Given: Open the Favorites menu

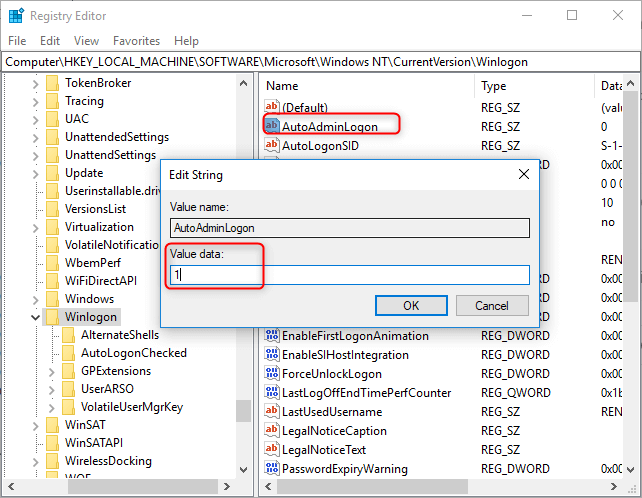Looking at the screenshot, I should (x=136, y=41).
